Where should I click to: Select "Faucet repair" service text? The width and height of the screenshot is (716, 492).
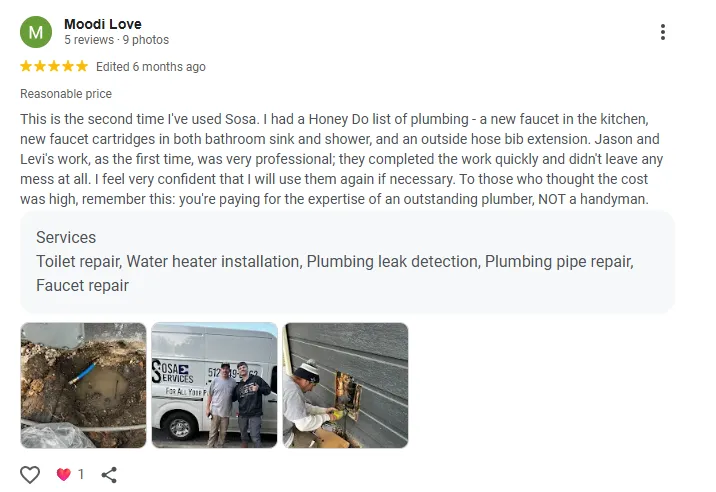[x=82, y=285]
